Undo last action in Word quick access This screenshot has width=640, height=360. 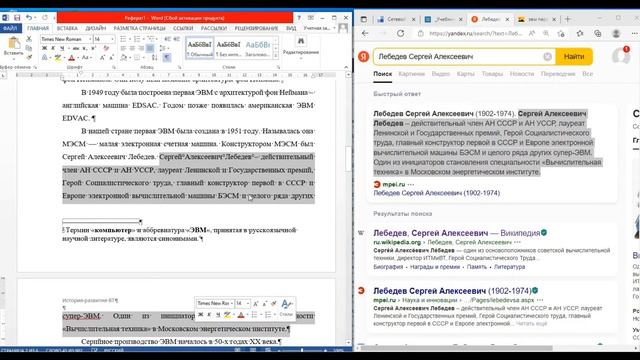29,18
